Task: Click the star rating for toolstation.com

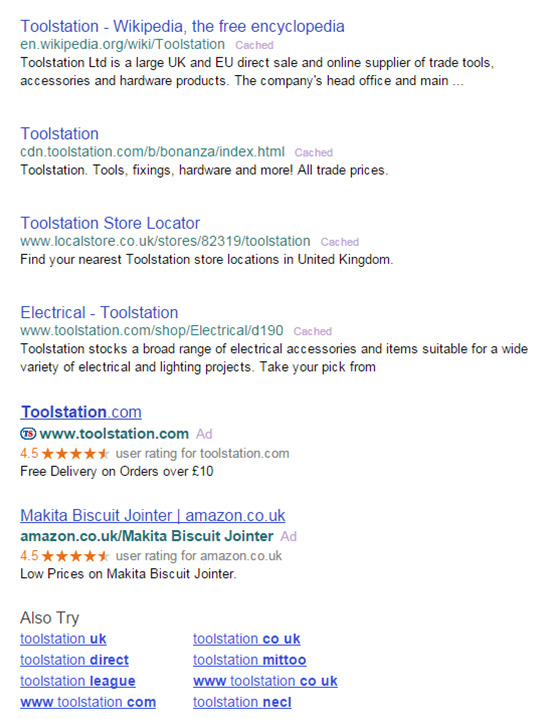Action: [x=75, y=454]
